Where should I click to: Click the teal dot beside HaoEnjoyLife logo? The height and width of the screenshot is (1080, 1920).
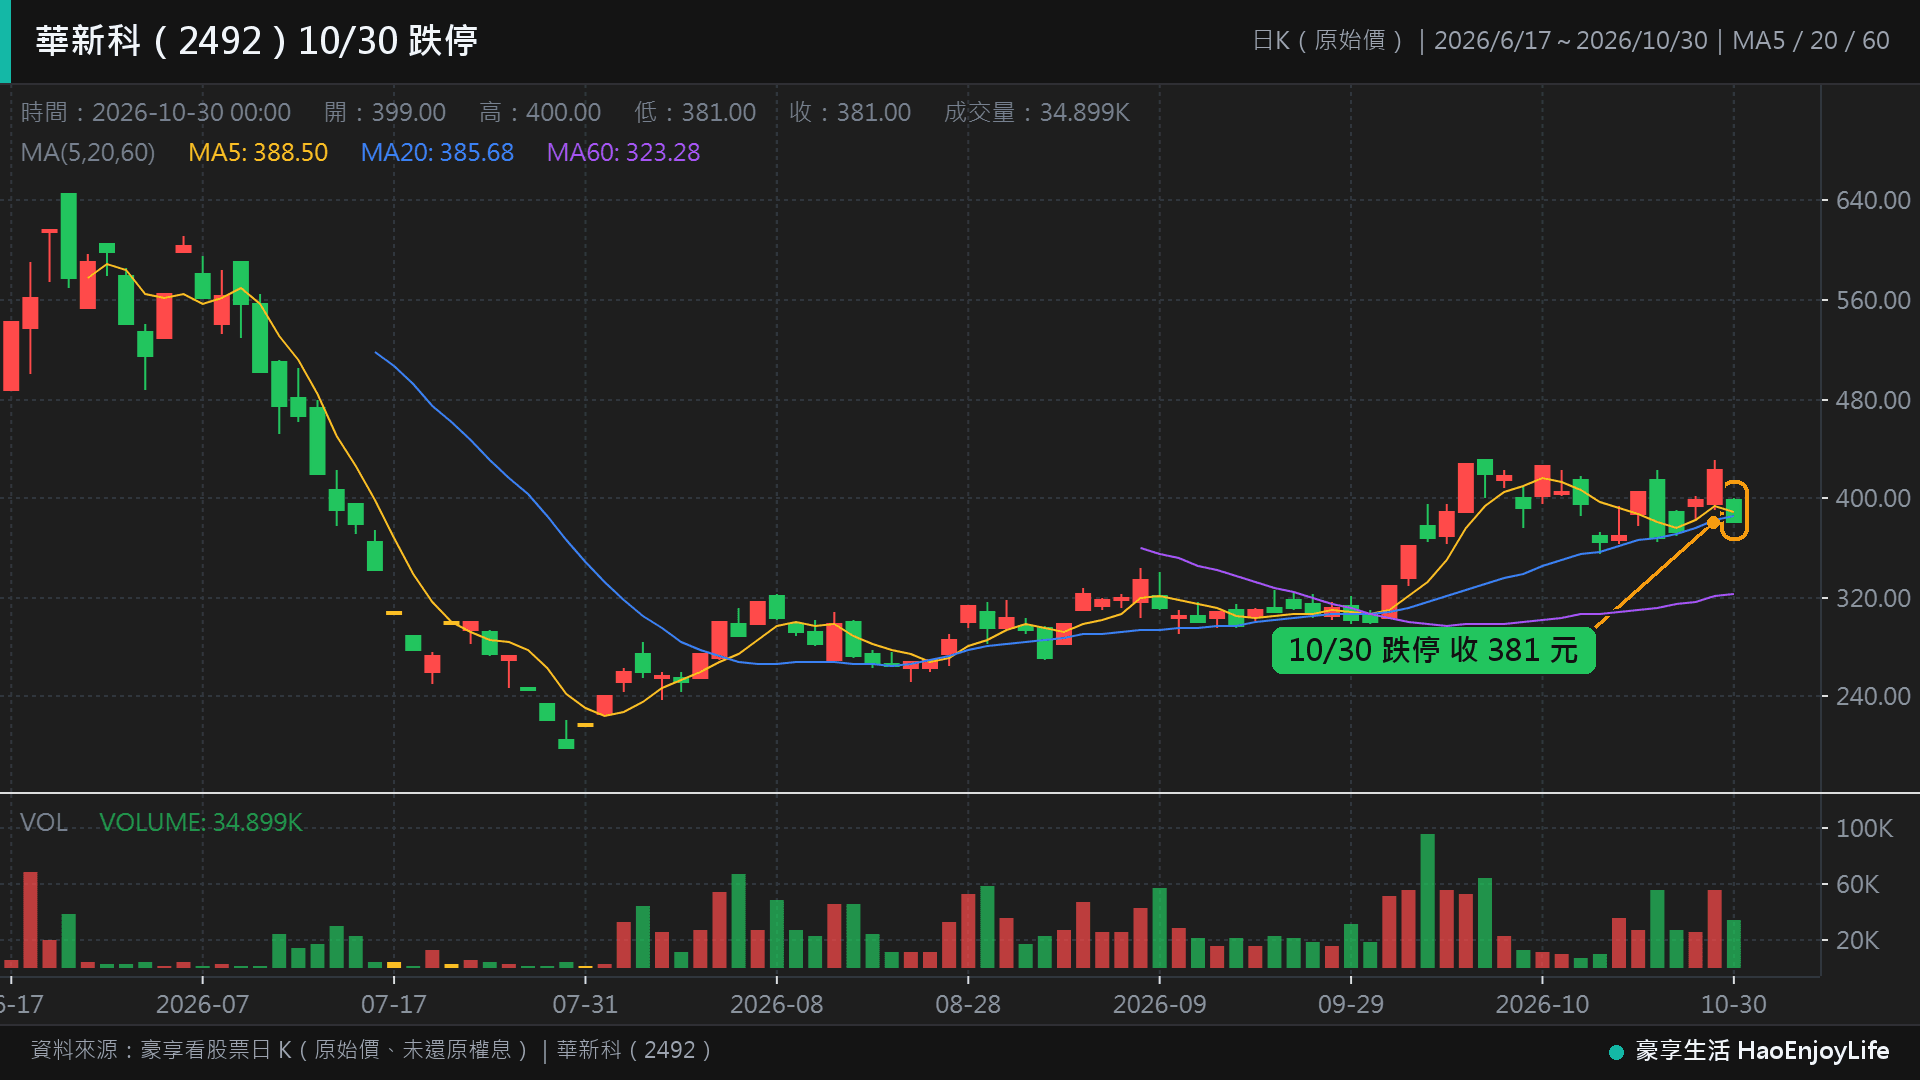click(1616, 1052)
